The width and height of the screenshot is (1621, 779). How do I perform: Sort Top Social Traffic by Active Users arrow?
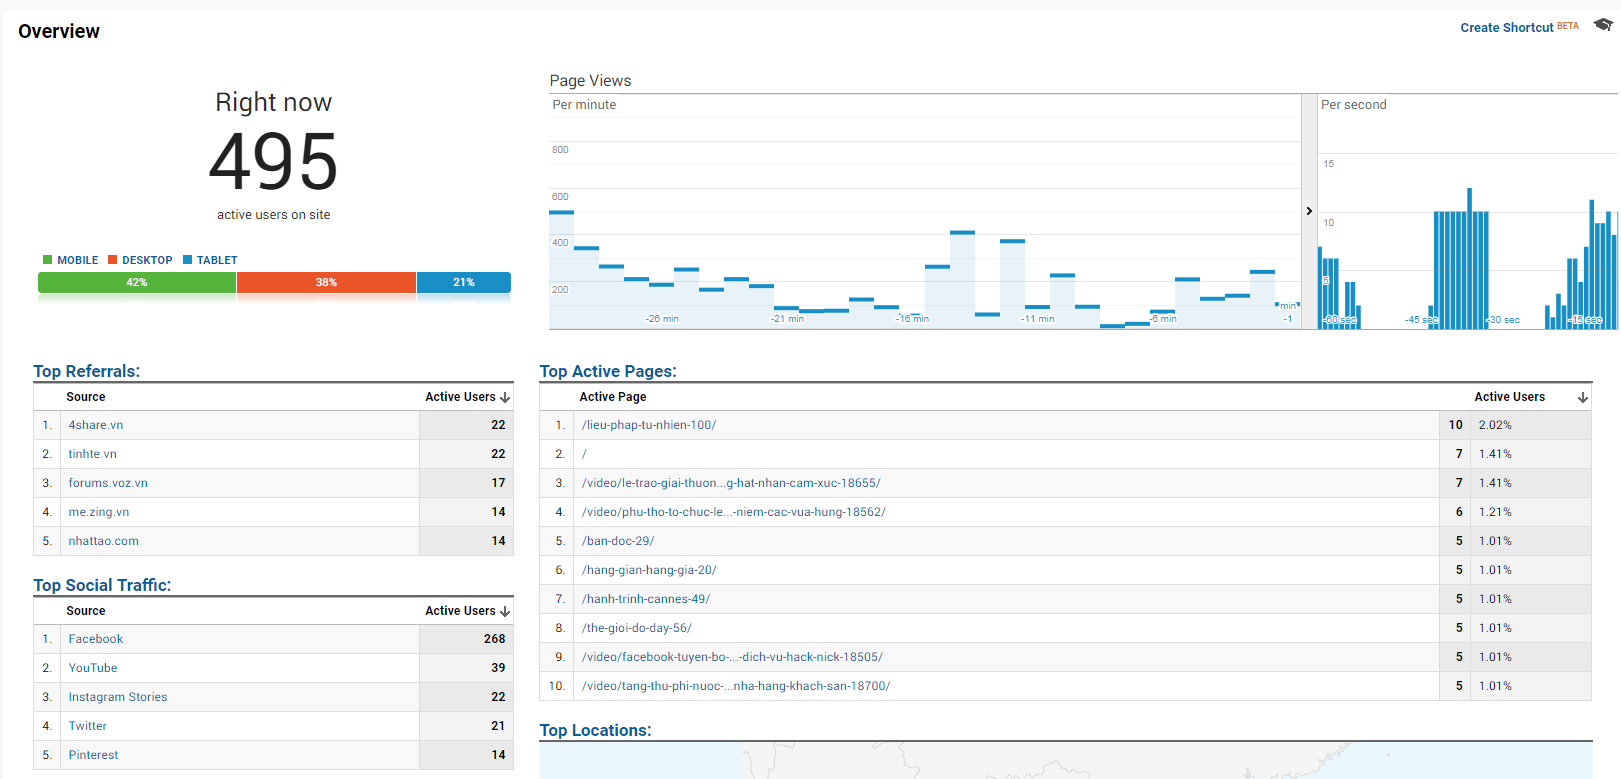[505, 611]
